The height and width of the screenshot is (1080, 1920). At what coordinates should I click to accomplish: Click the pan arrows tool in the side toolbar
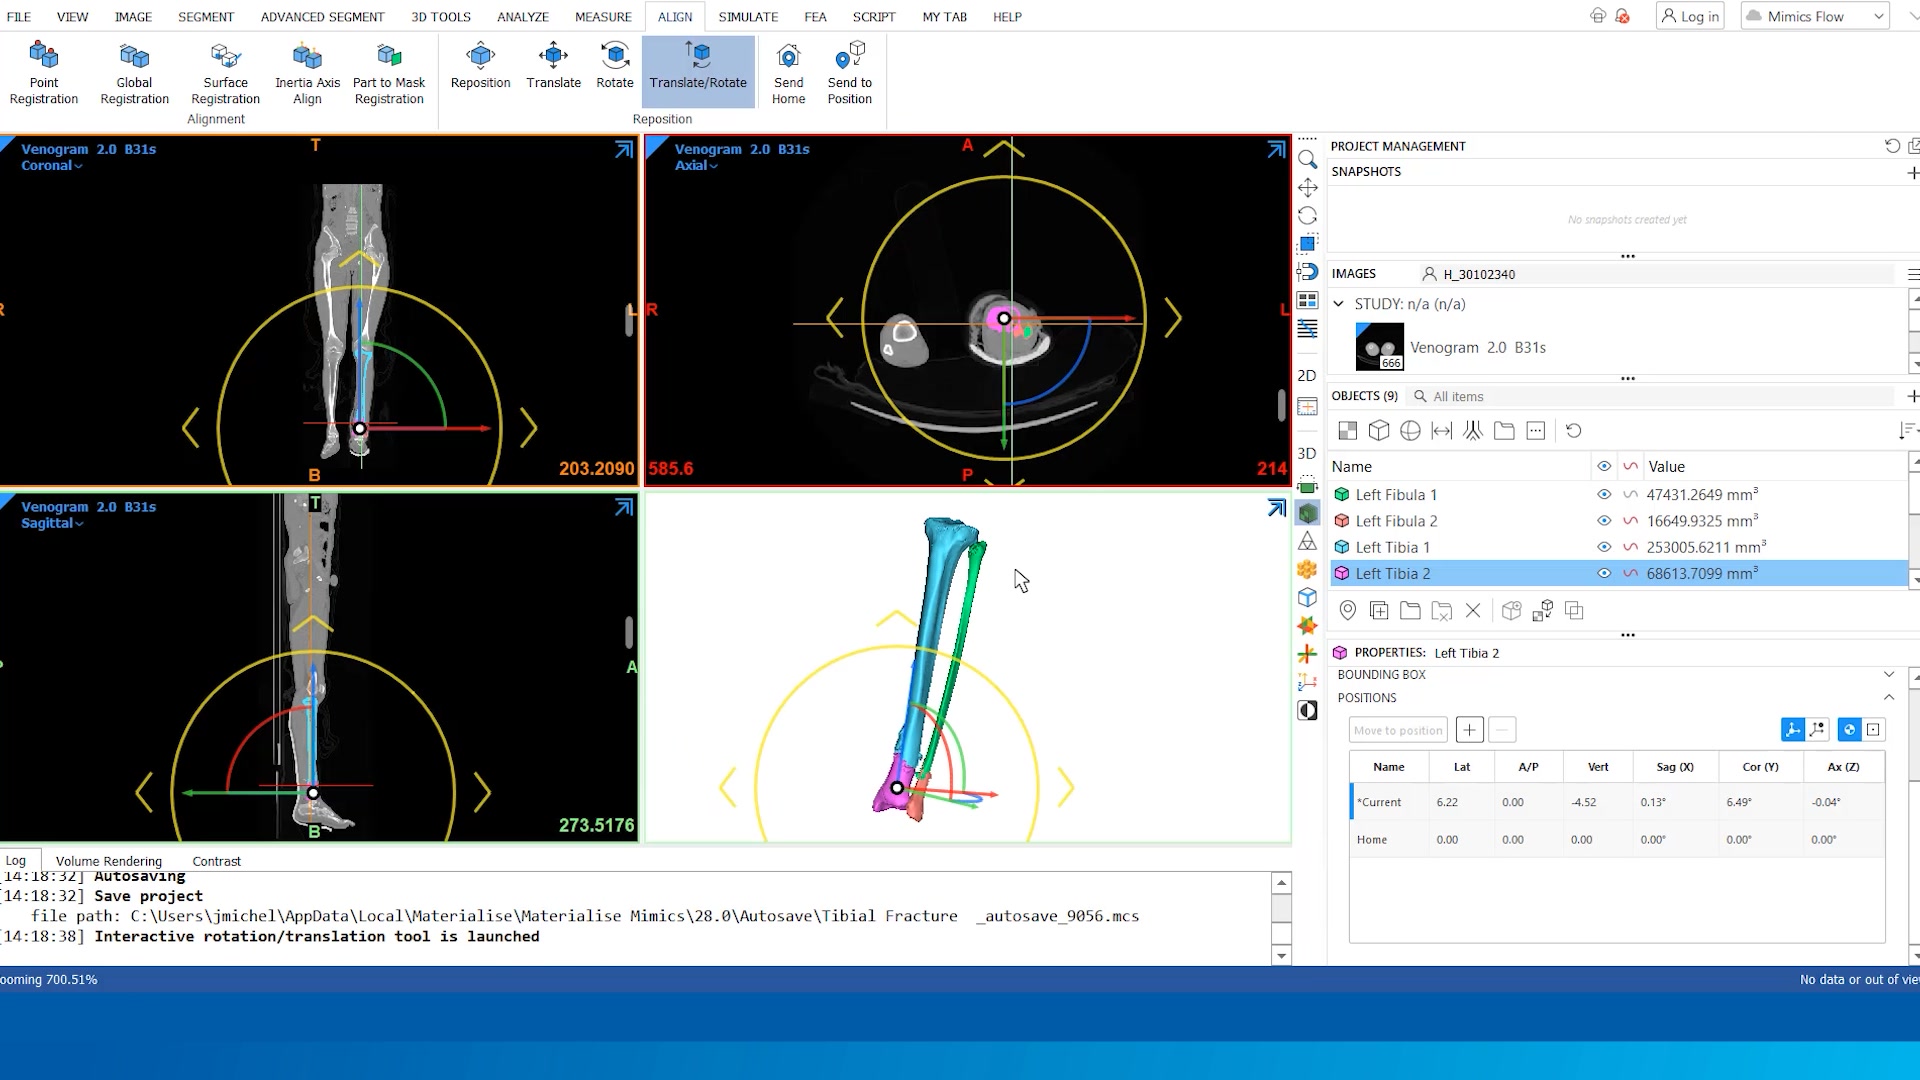click(x=1307, y=188)
